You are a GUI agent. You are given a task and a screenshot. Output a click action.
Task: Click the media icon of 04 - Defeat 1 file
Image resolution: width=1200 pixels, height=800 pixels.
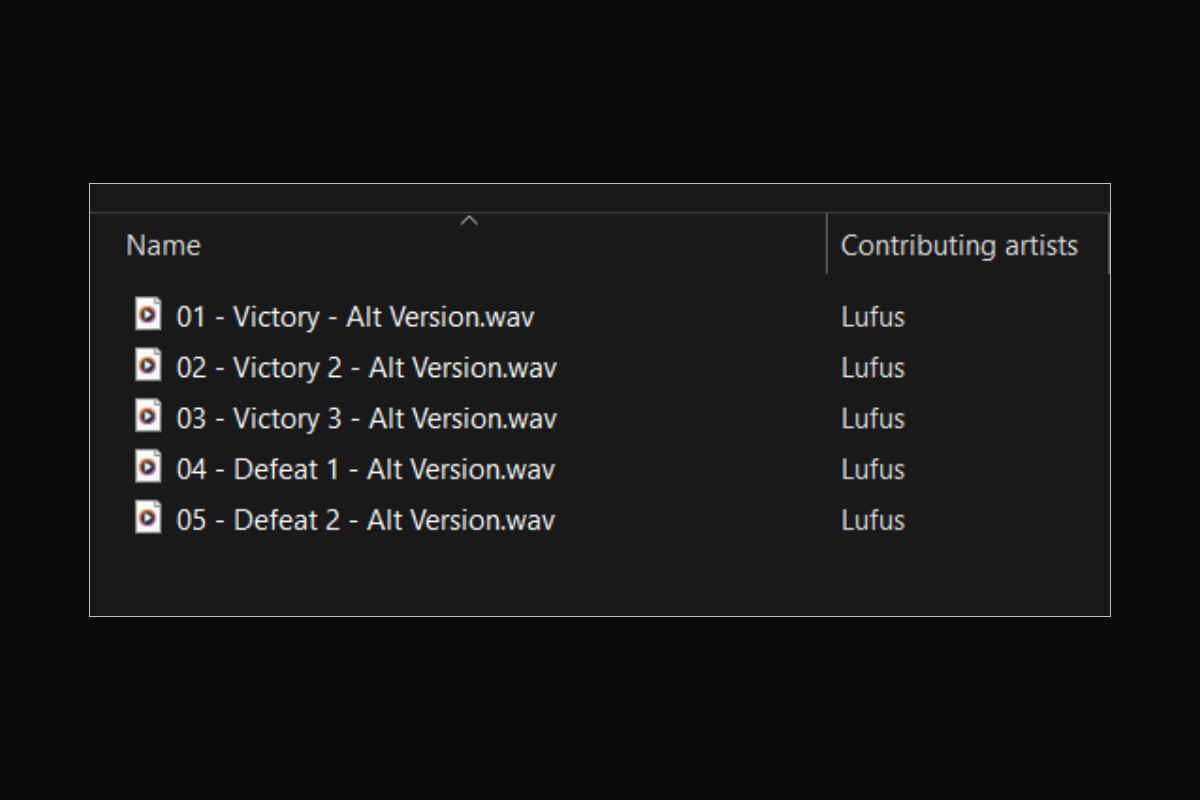[148, 467]
